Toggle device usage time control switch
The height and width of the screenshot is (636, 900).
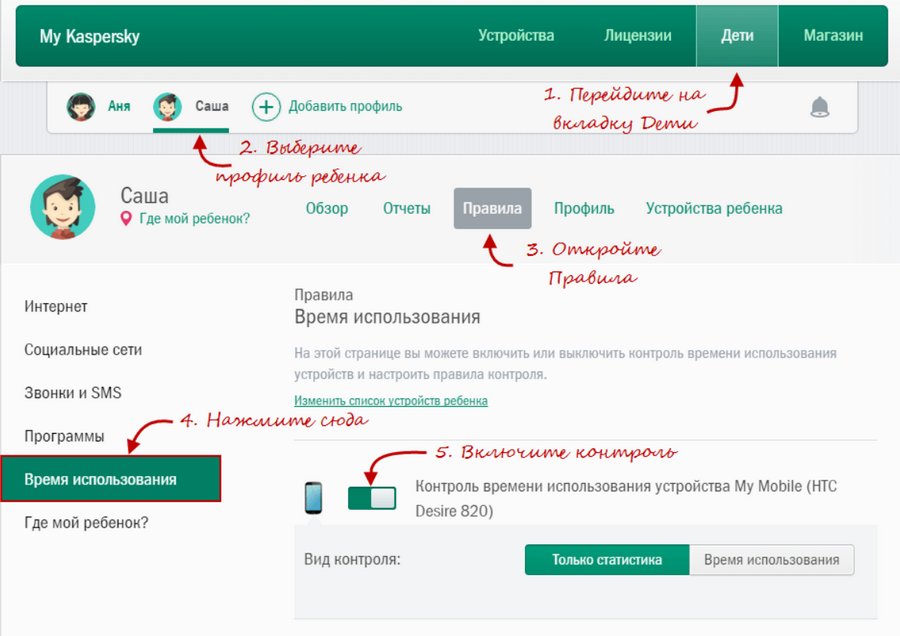pyautogui.click(x=372, y=498)
